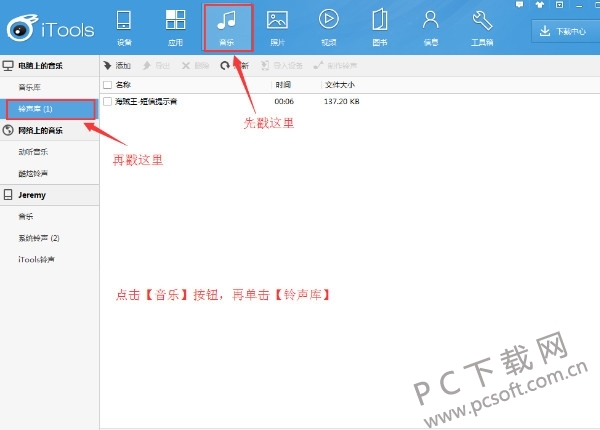Sort list by 文件大小 column header
600x430 pixels.
point(341,85)
